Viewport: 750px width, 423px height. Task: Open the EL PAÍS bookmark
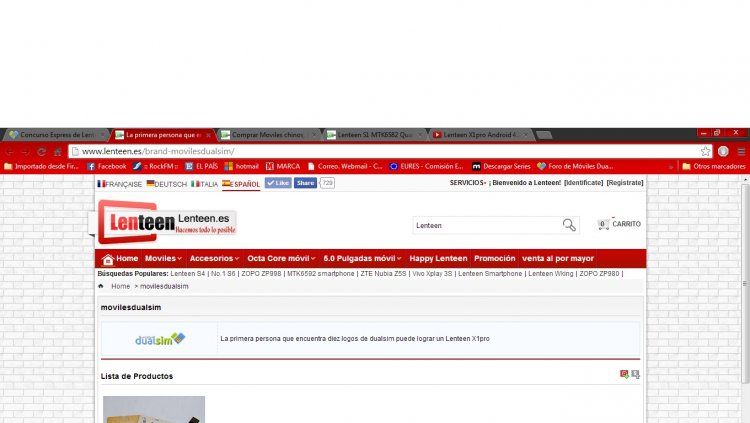pyautogui.click(x=201, y=167)
